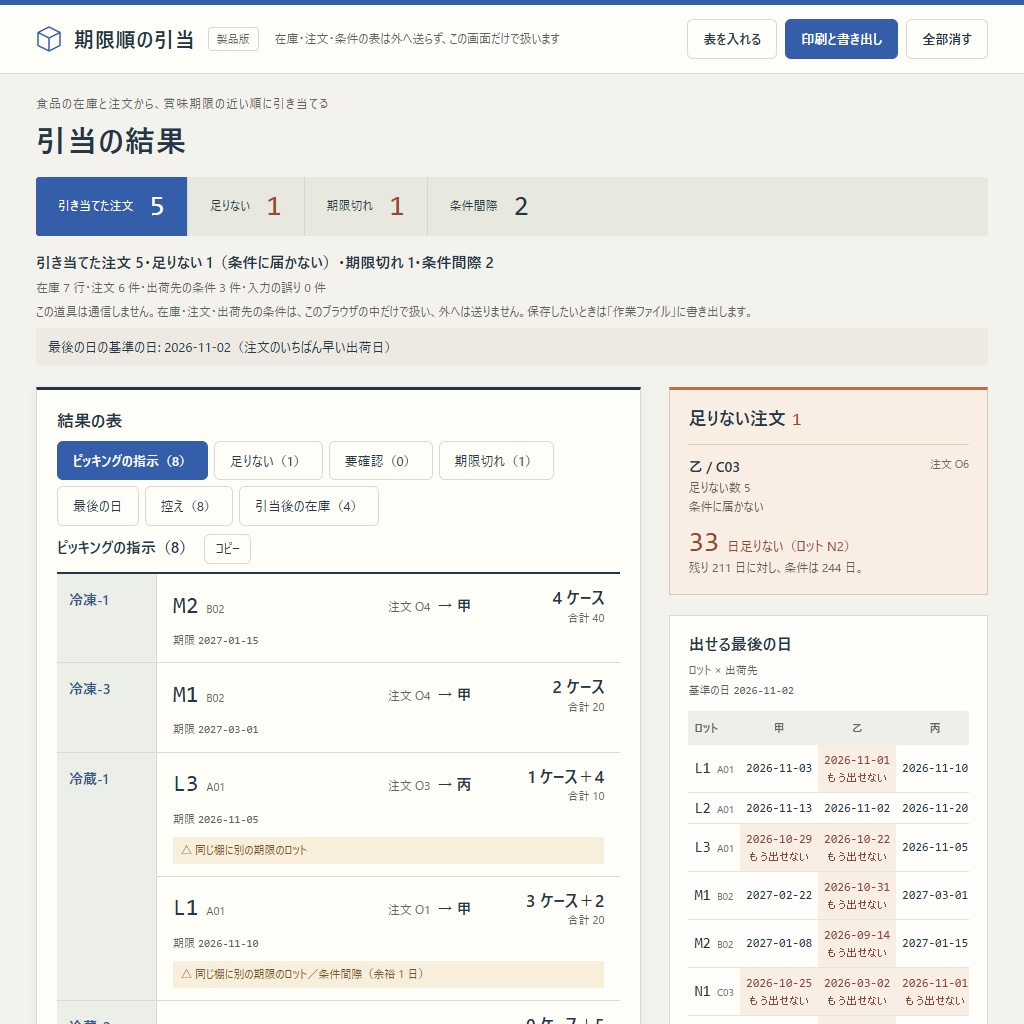This screenshot has height=1024, width=1024.
Task: Click the 最後の日の基準の日 2026-11-02 notice
Action: click(511, 347)
